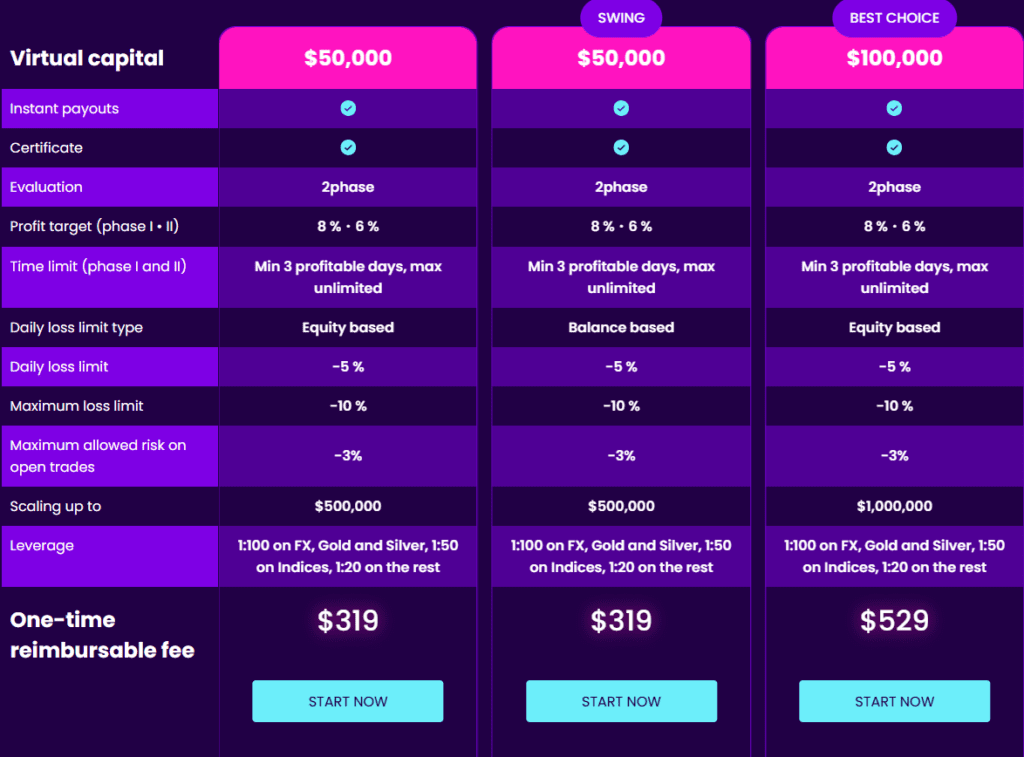Screen dimensions: 1024x757
Task: Click the Instant payouts checkmark under SWING plan
Action: pyautogui.click(x=621, y=108)
